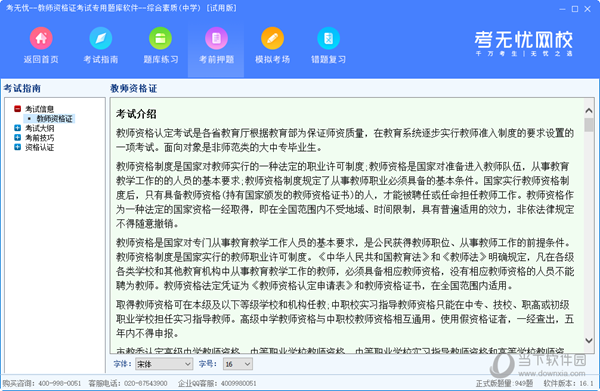Expand the 考试大纲 tree node

click(x=17, y=128)
